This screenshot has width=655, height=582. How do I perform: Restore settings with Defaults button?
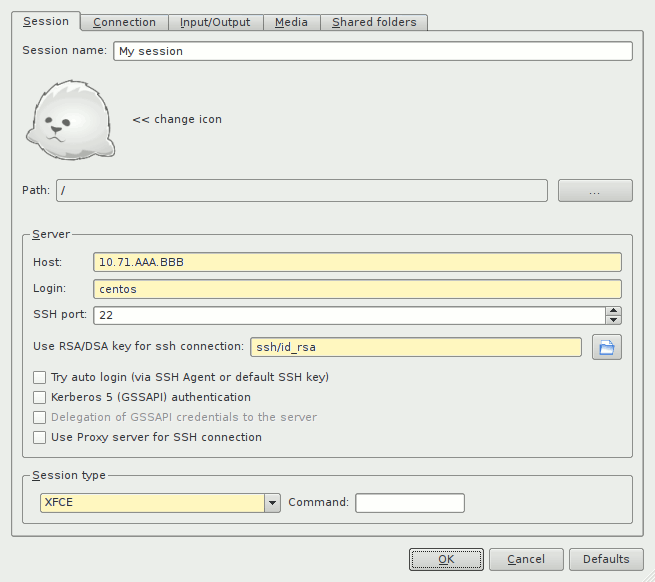(x=606, y=559)
